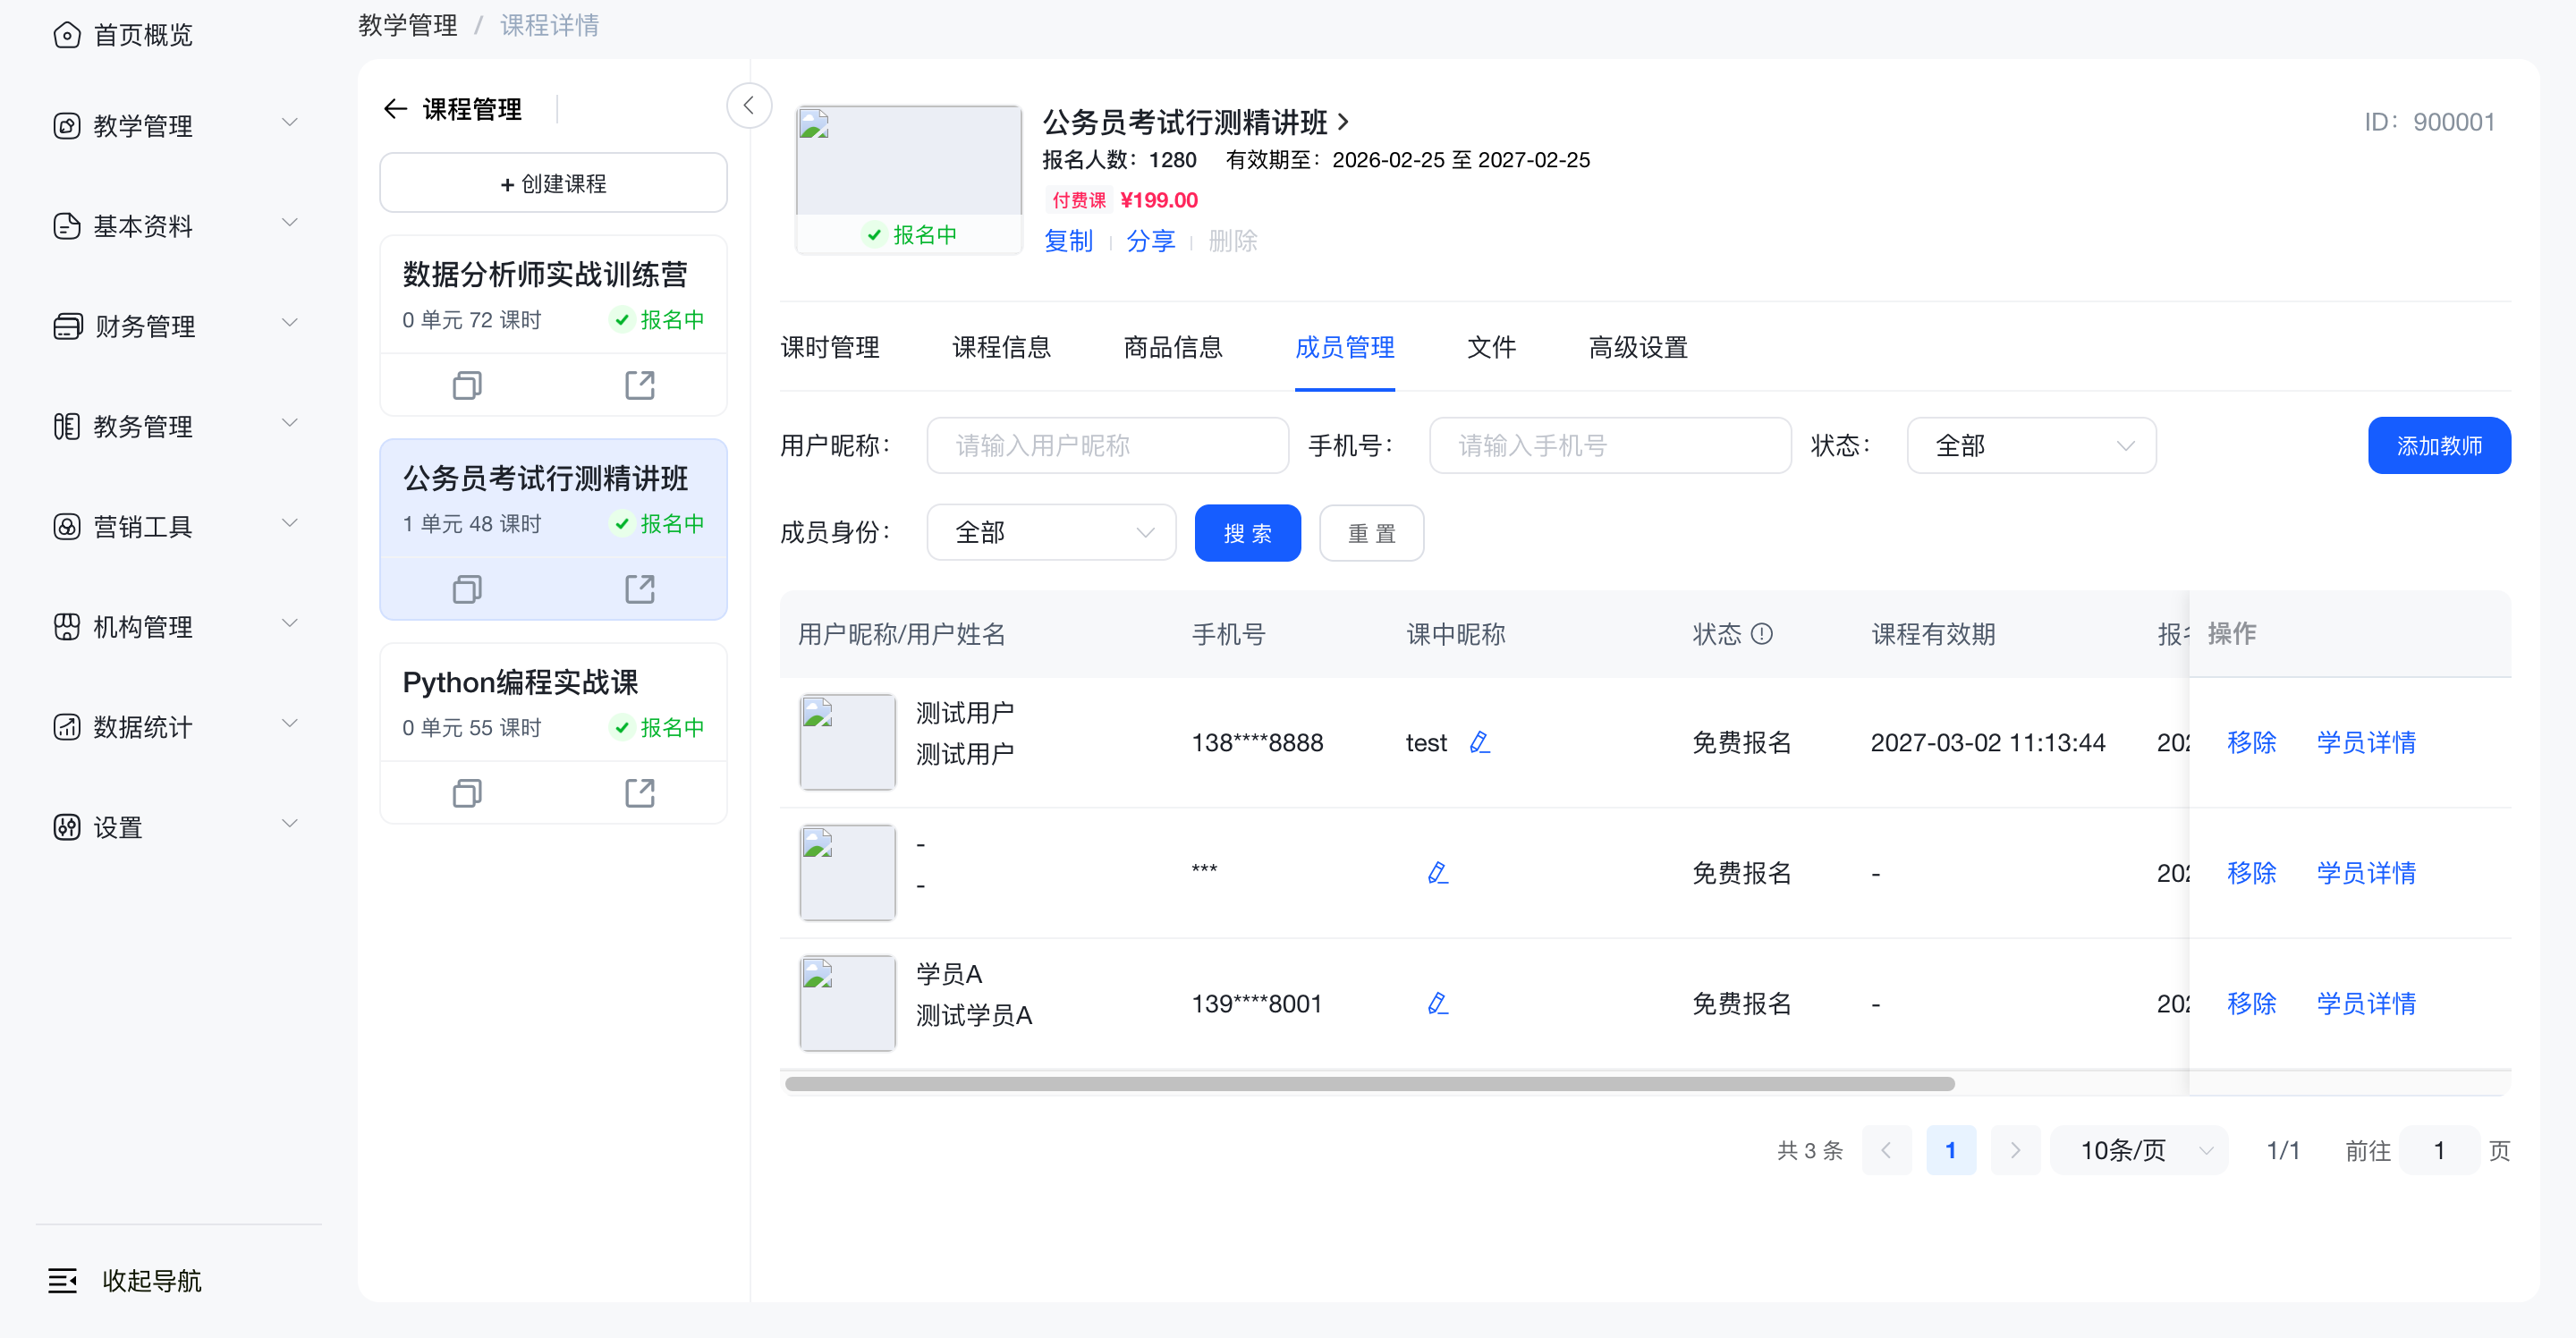
Task: Open the 公务员考试行测精讲班 title chevron
Action: (x=1344, y=122)
